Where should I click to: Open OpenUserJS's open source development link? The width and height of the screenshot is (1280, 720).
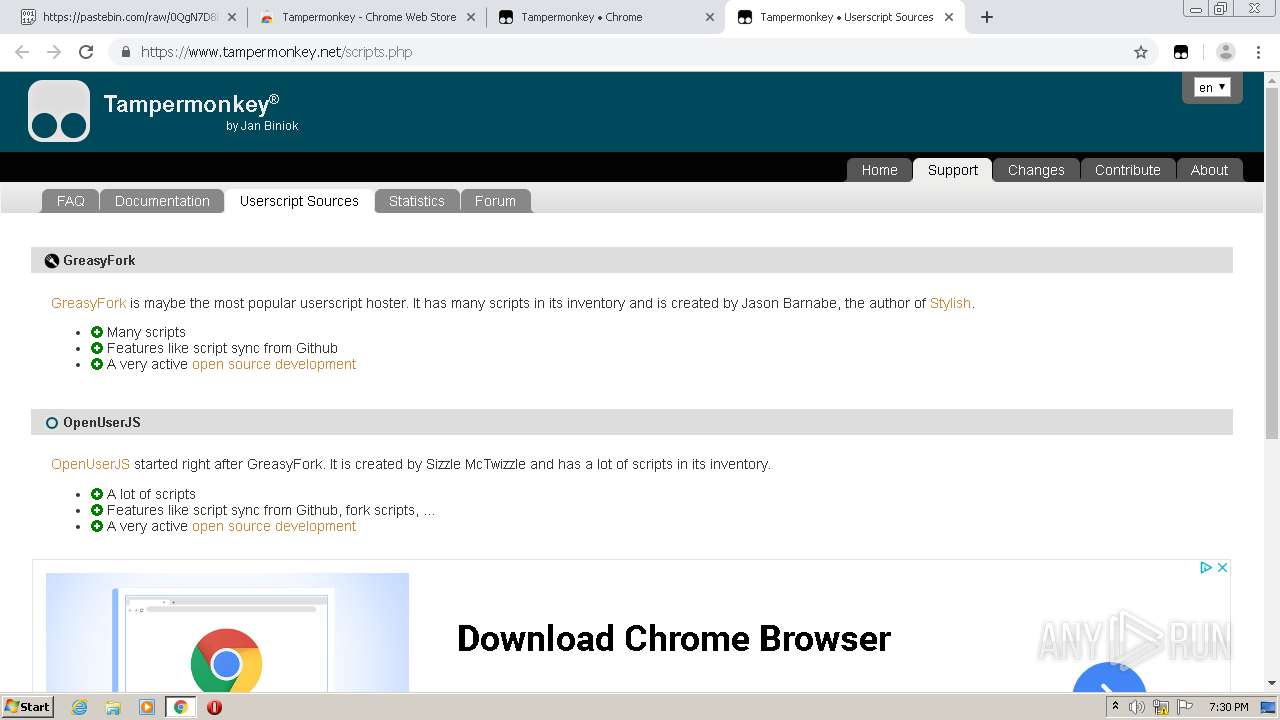coord(274,526)
